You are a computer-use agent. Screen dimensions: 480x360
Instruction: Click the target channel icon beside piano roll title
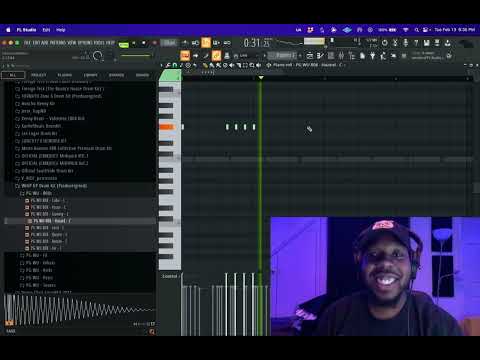(x=269, y=65)
